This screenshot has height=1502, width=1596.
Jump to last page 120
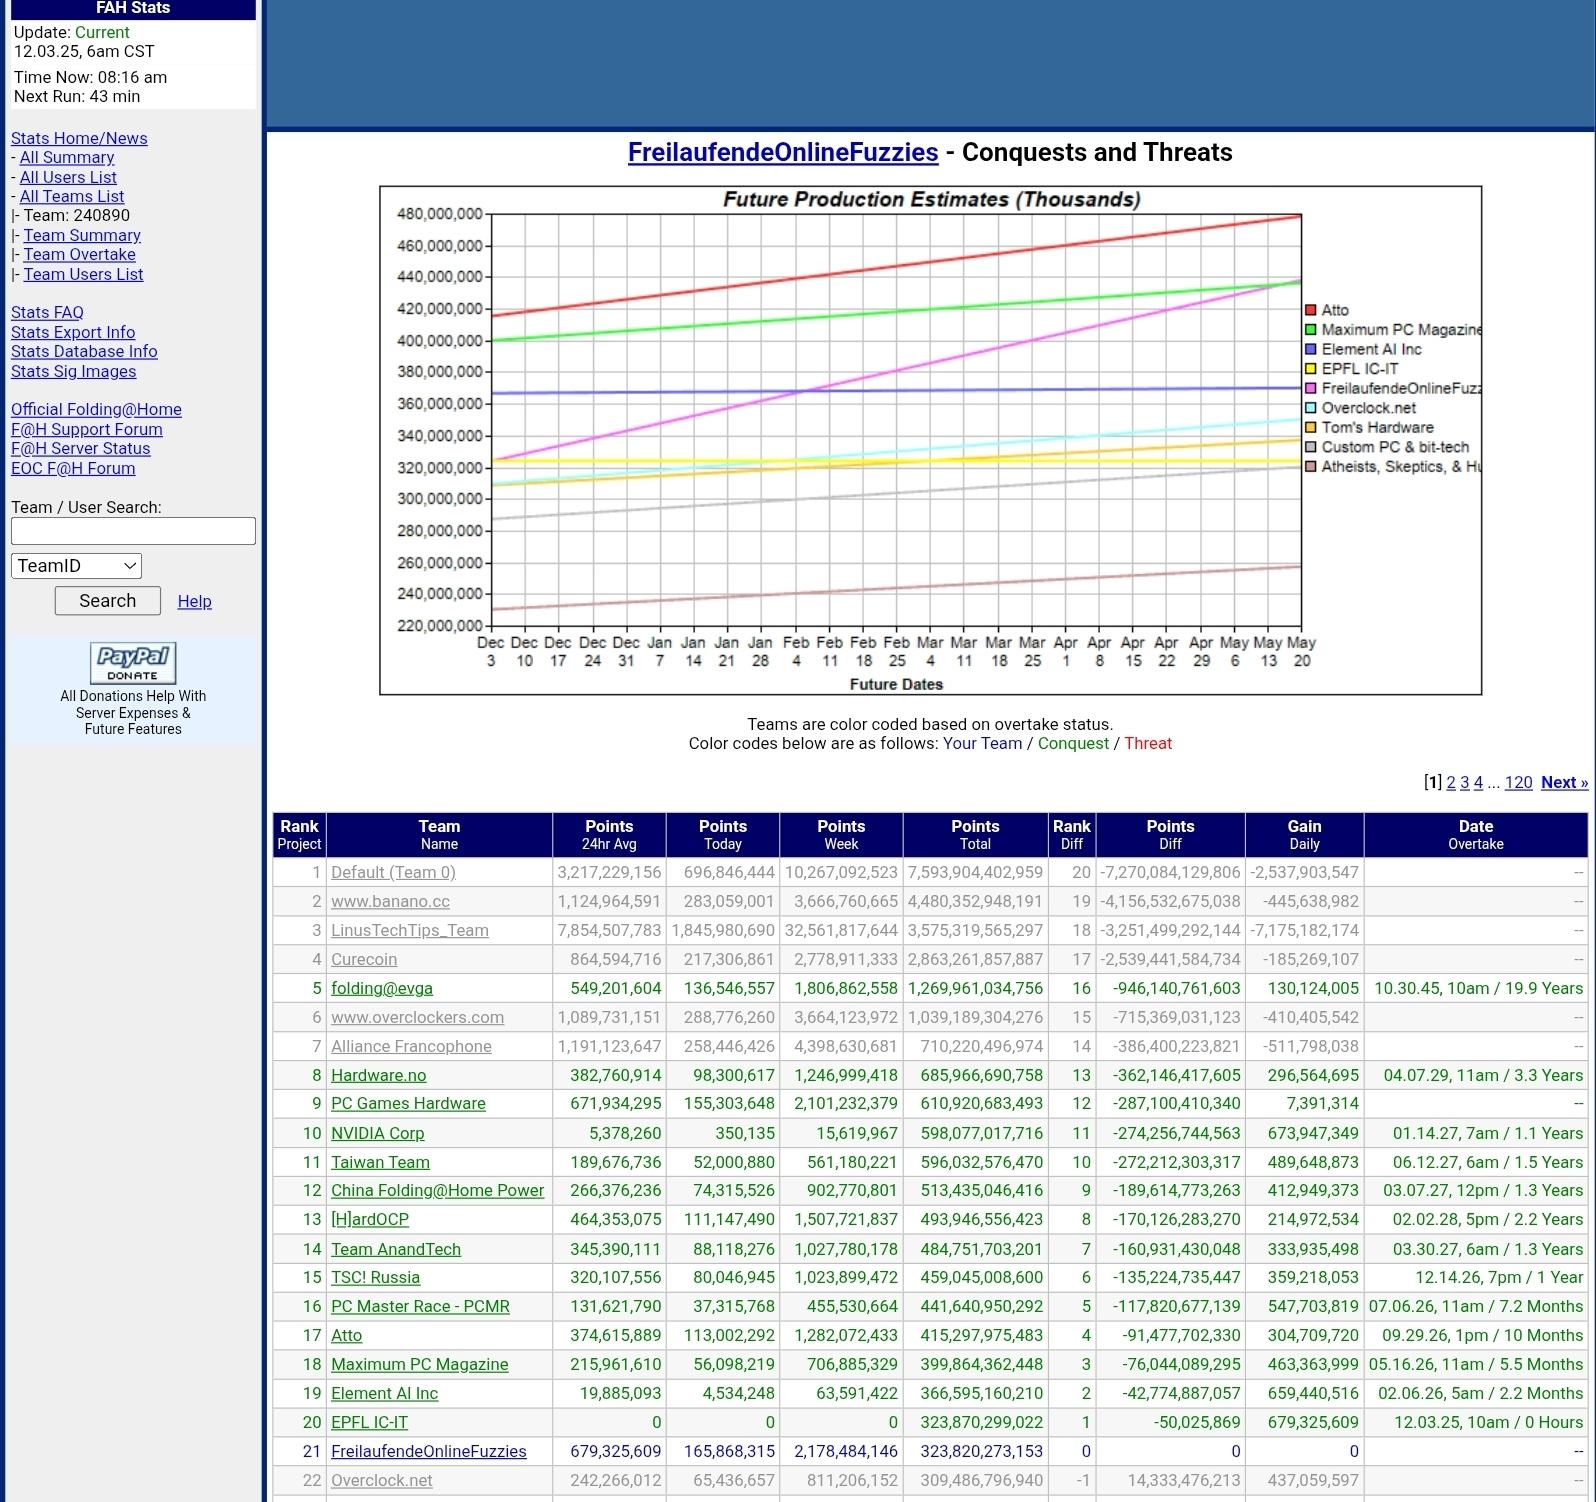point(1518,782)
